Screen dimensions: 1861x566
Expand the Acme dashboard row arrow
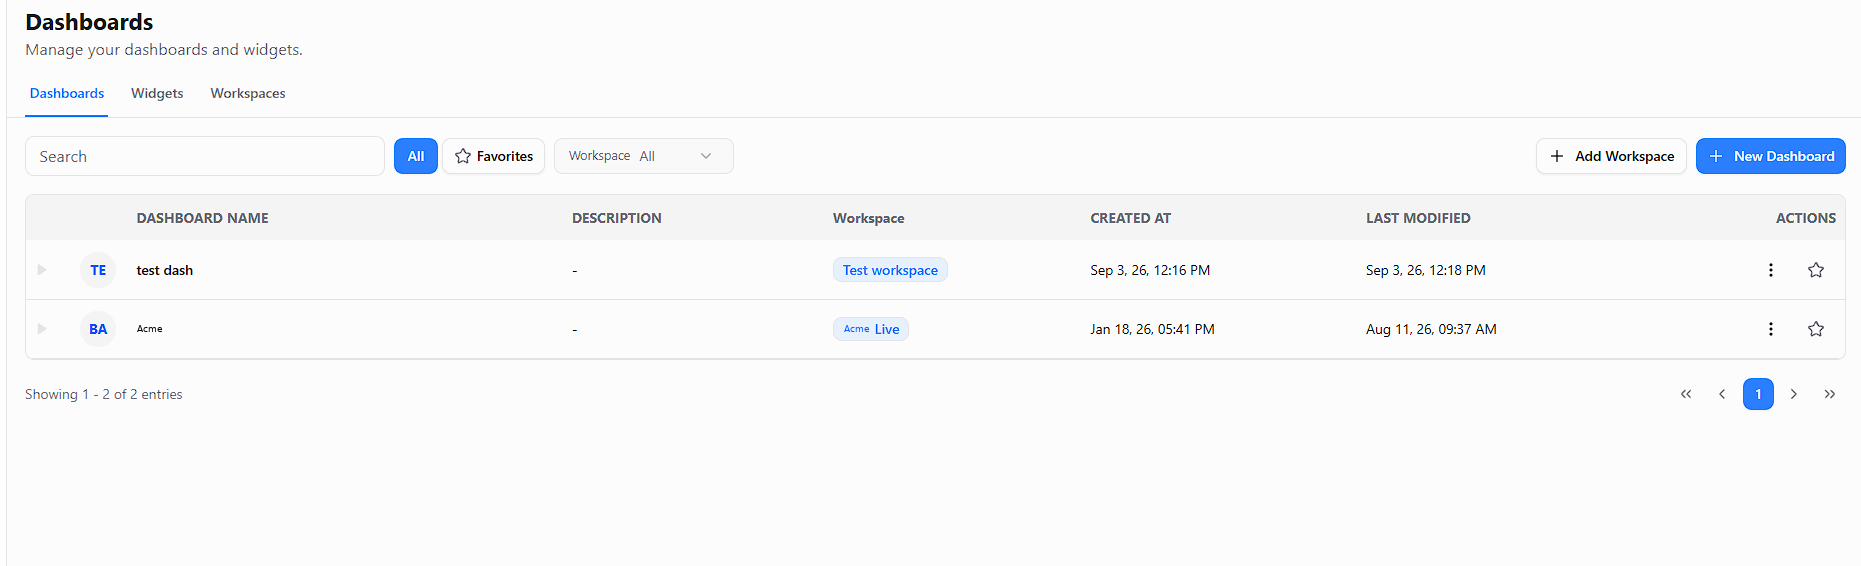tap(42, 329)
